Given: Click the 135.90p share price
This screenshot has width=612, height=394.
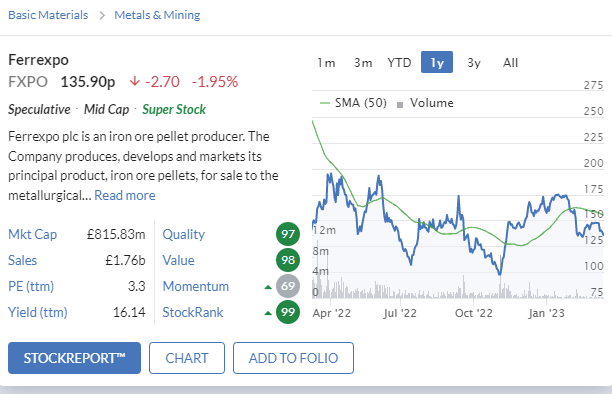Looking at the screenshot, I should point(88,82).
